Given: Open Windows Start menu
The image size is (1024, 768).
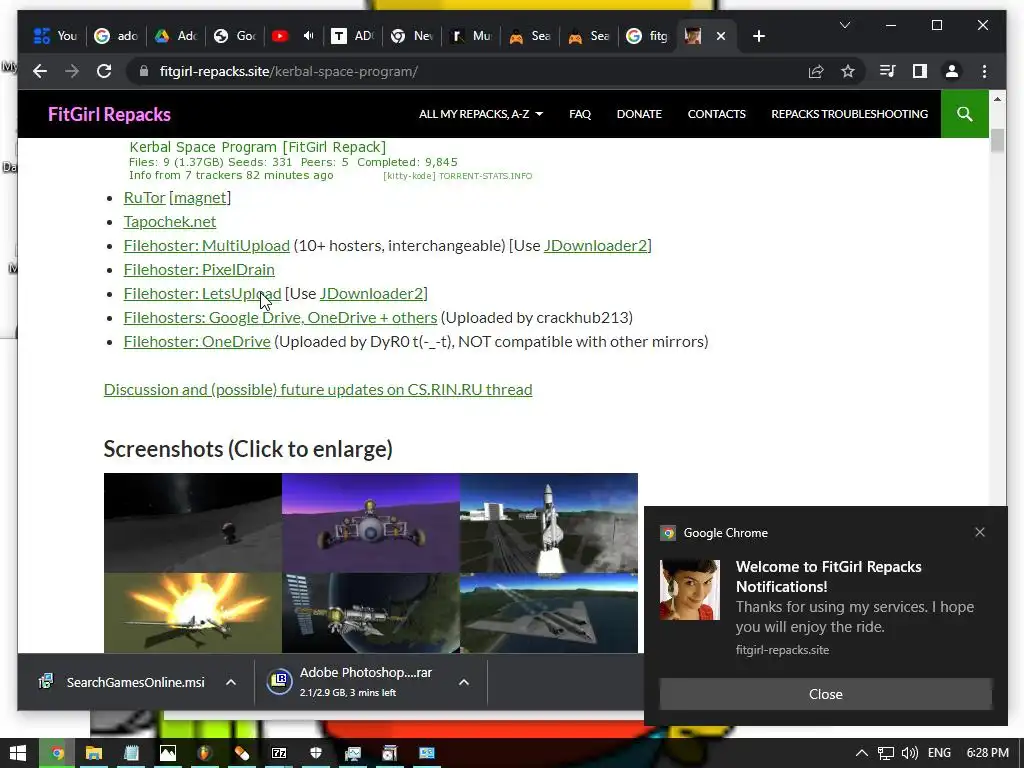Looking at the screenshot, I should tap(18, 753).
